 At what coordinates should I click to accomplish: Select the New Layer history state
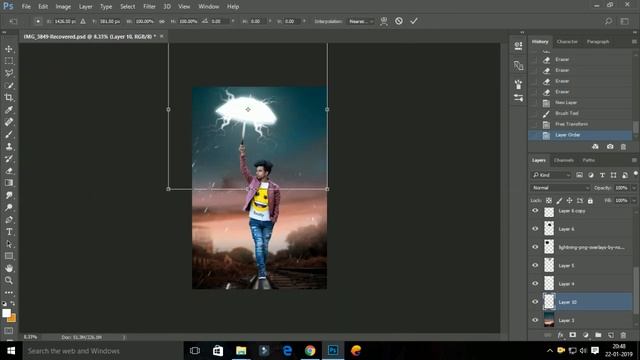(580, 102)
